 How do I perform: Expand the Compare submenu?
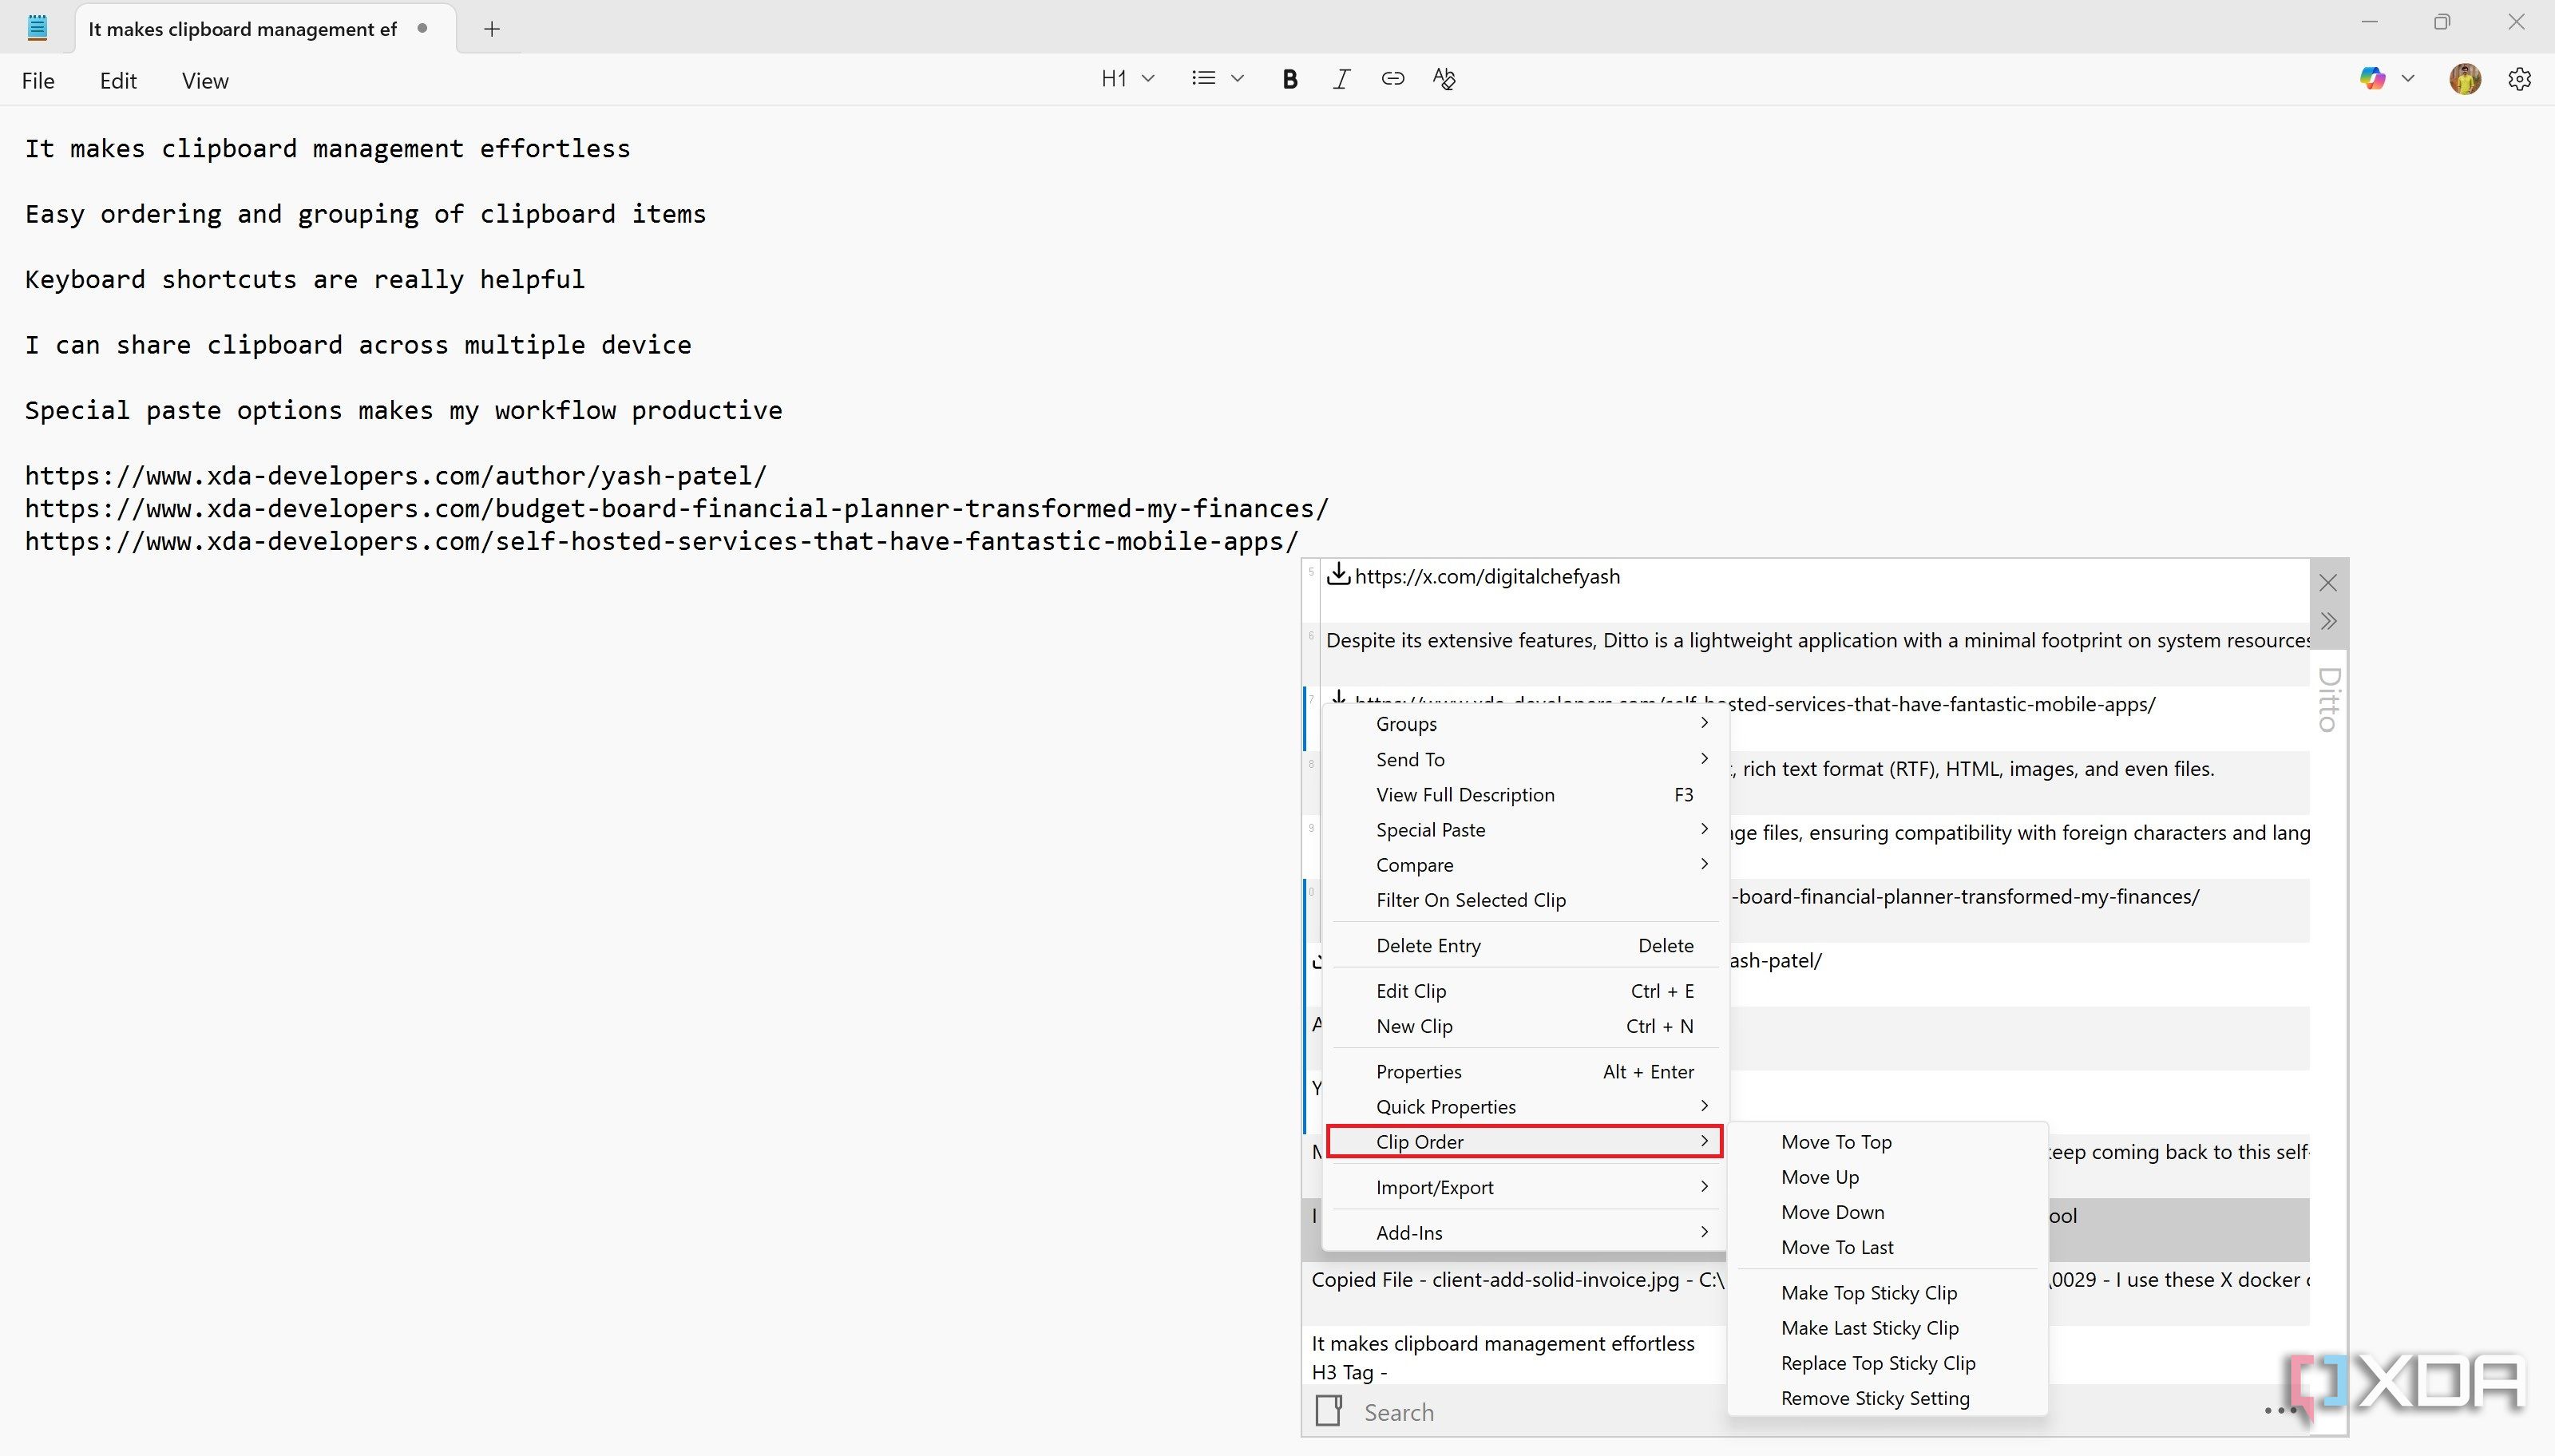[x=1524, y=865]
